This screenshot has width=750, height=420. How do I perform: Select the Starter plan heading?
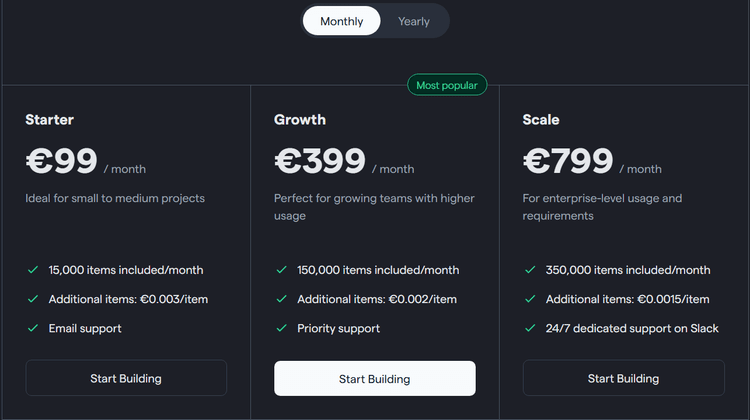(50, 120)
